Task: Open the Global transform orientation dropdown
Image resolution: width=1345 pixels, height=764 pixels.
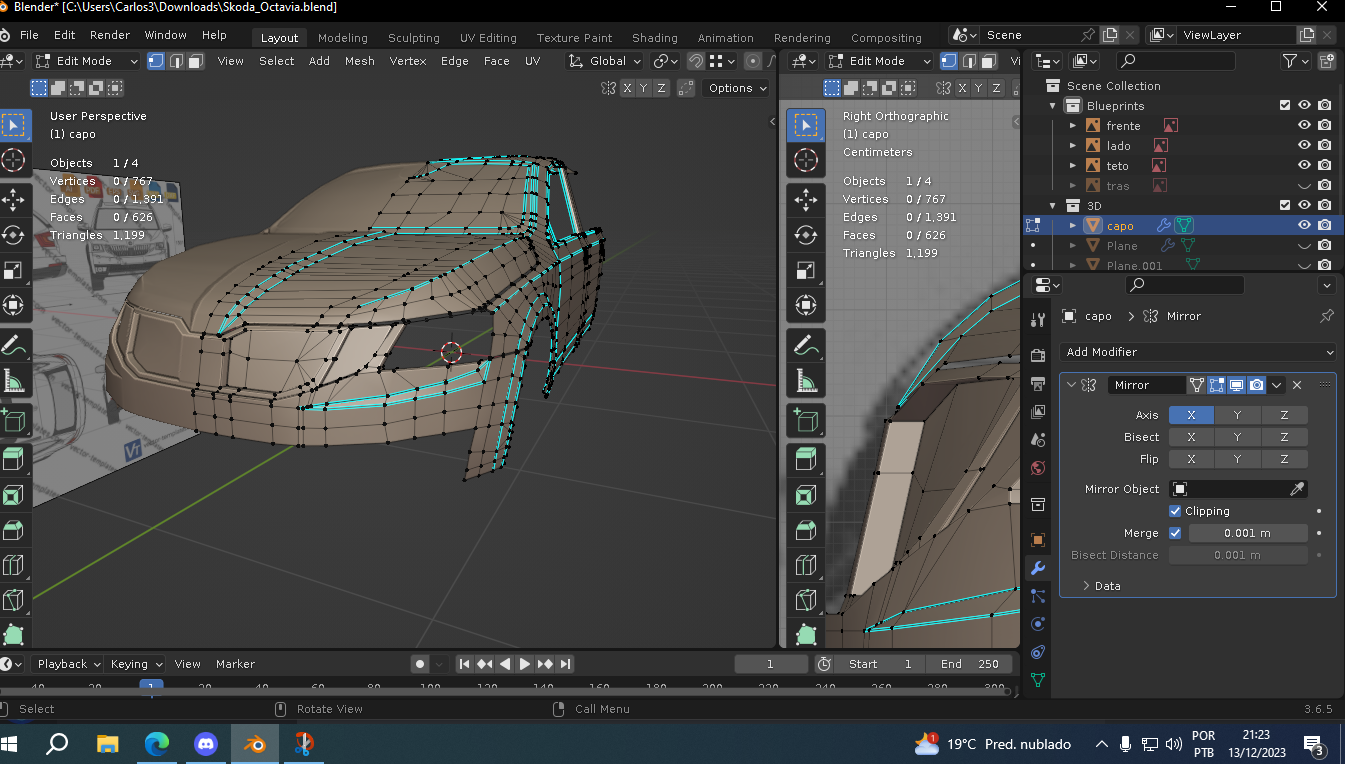Action: [606, 61]
